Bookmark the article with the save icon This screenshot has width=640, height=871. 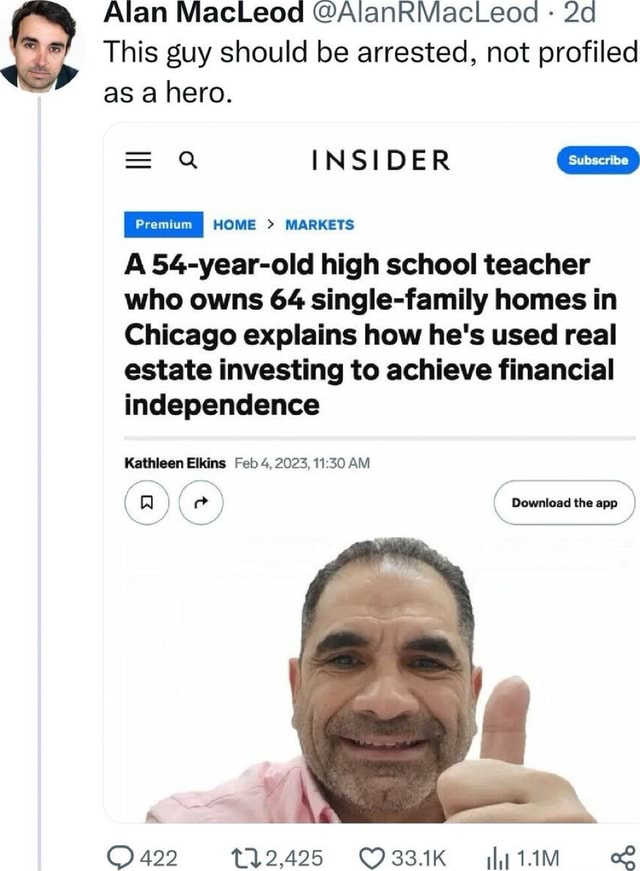pos(146,503)
